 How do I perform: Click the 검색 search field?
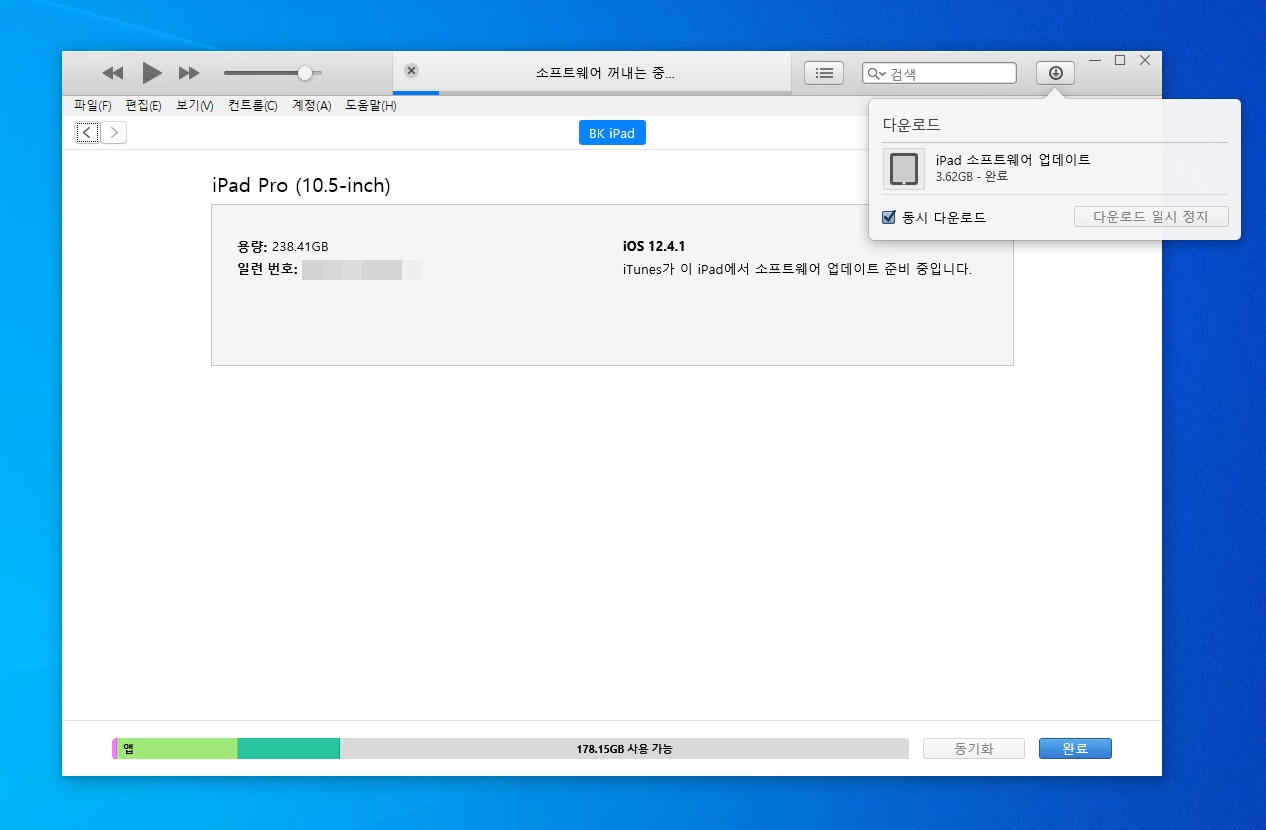pyautogui.click(x=939, y=73)
